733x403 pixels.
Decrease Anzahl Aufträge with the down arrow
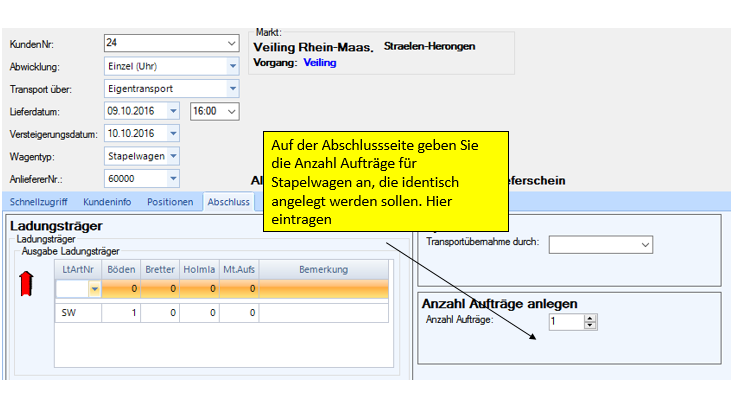(590, 326)
